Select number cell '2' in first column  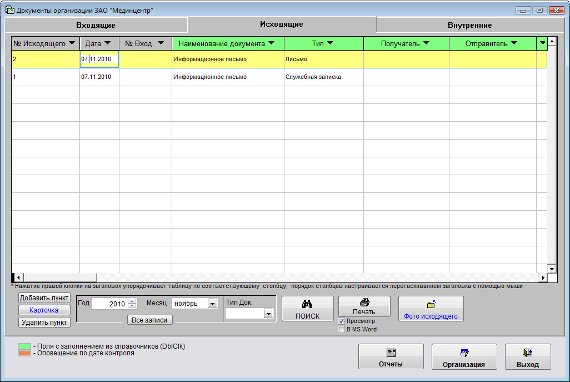click(x=45, y=59)
